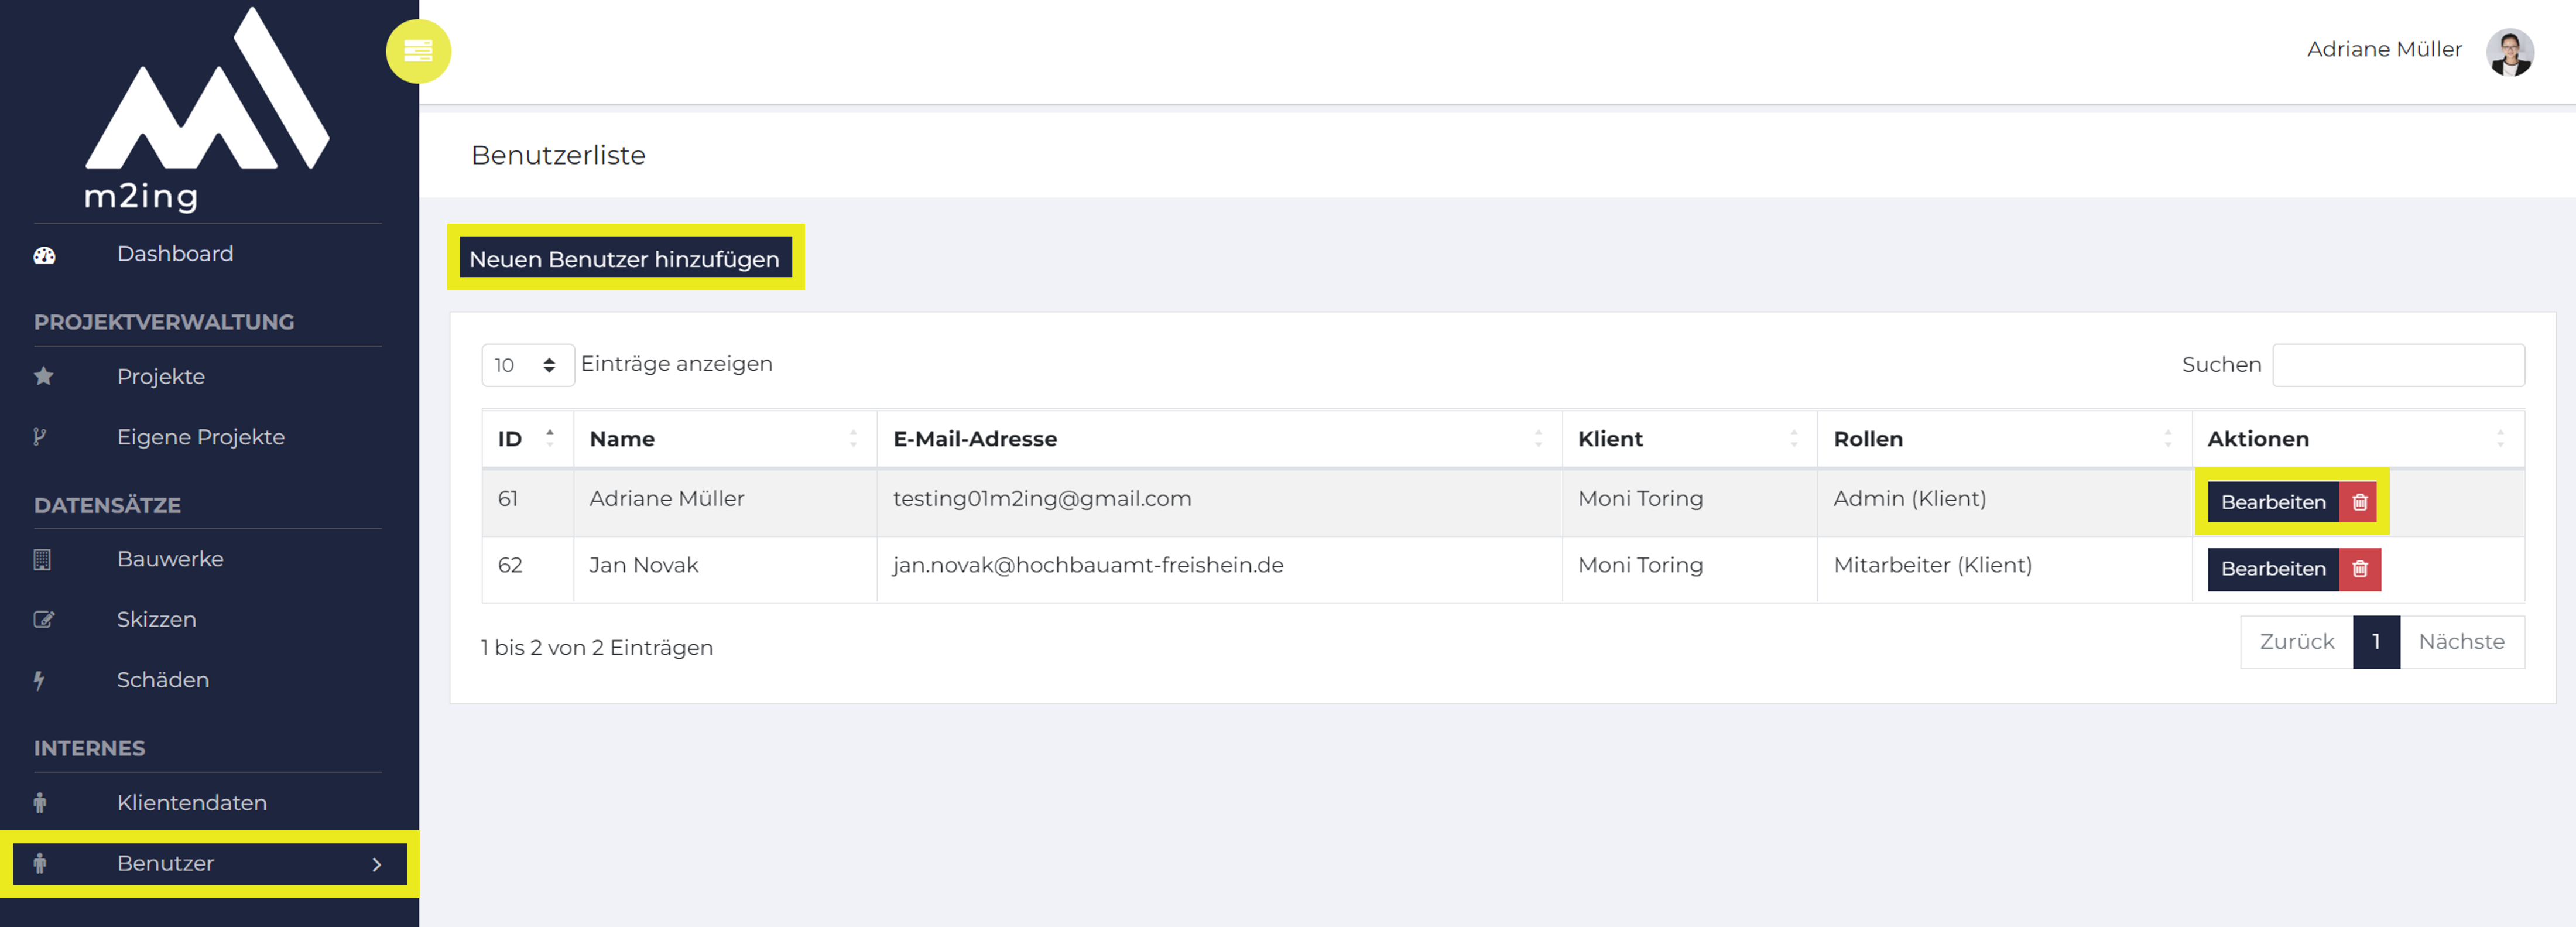
Task: Click the lightning icon beside Schäden
Action: (x=39, y=681)
